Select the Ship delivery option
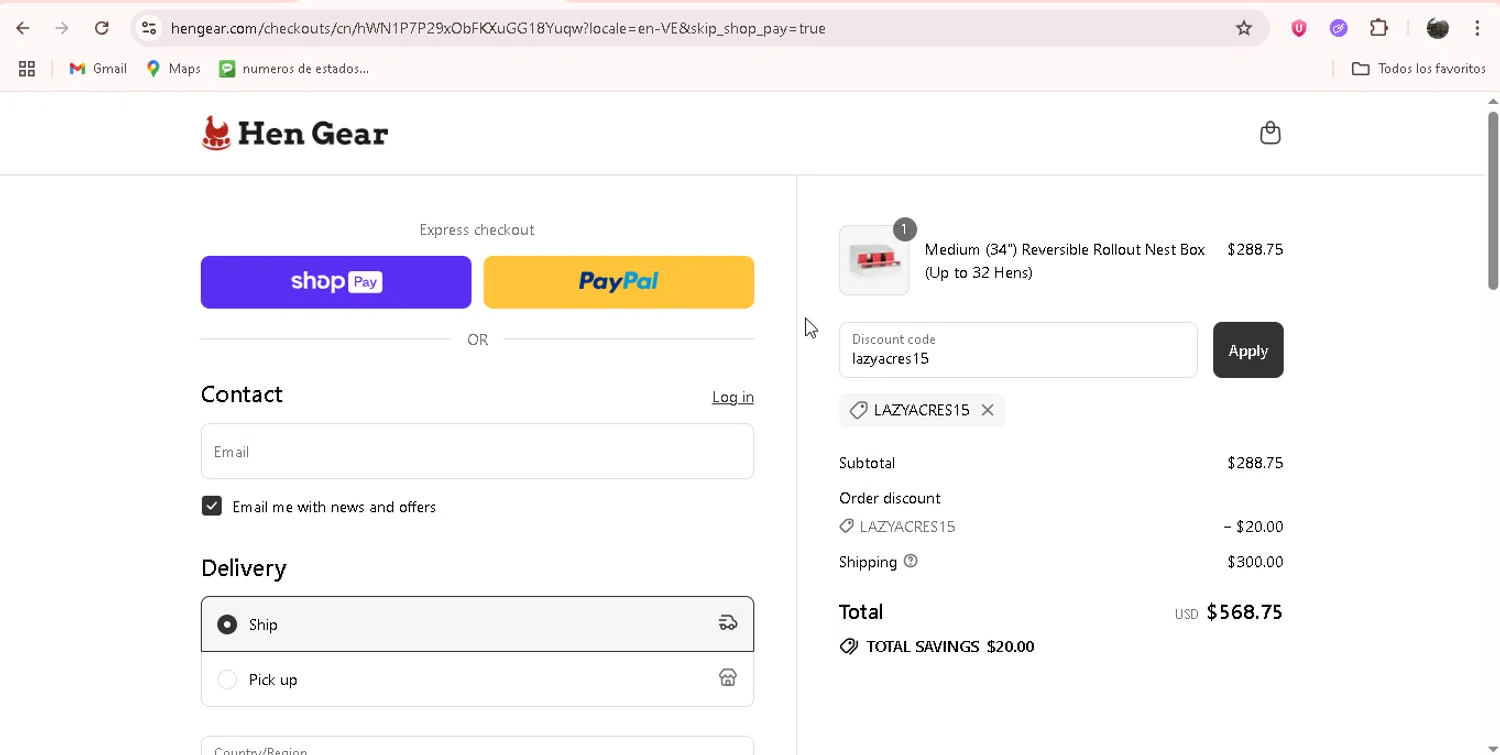Viewport: 1500px width, 755px height. point(477,624)
